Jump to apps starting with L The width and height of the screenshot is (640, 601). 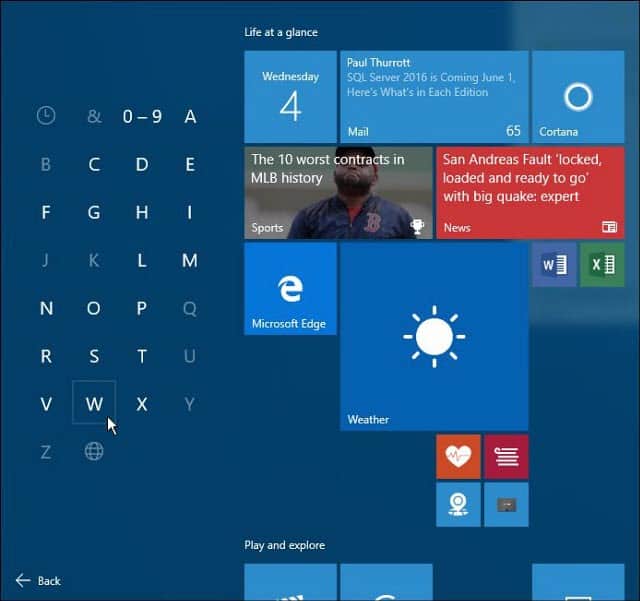click(x=142, y=260)
